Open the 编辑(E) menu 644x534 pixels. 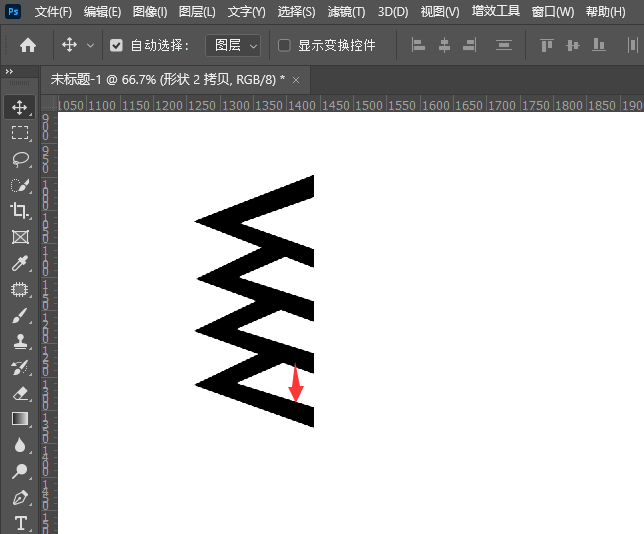point(102,12)
